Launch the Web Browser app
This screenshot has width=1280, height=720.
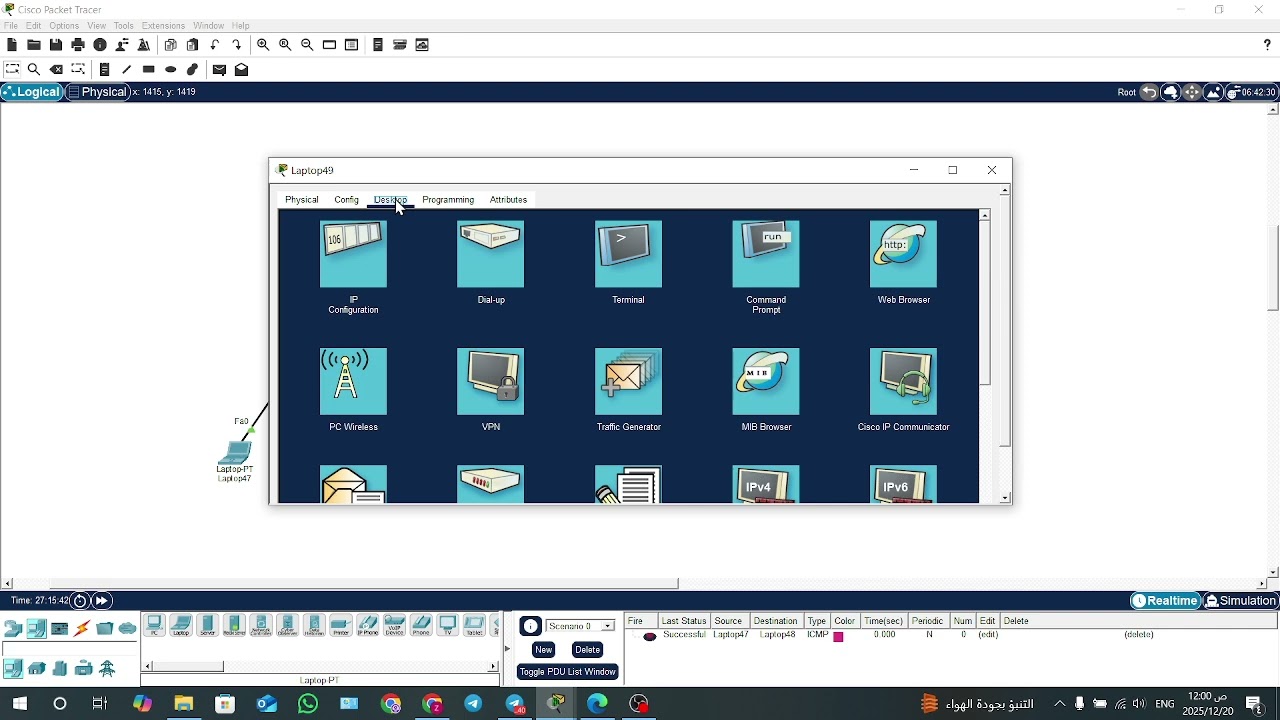904,254
